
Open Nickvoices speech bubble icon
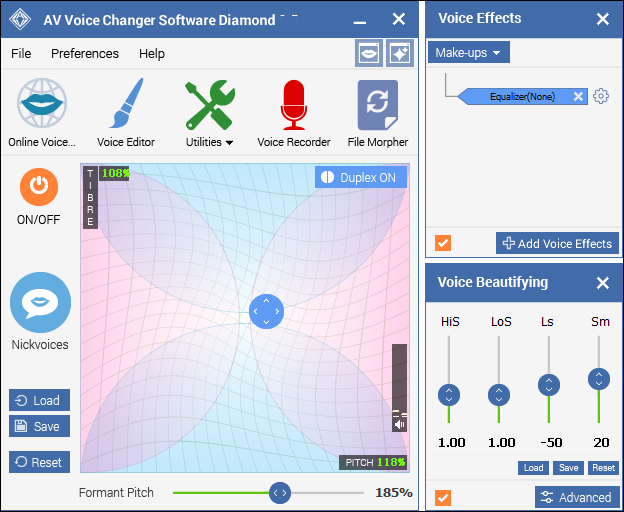point(40,302)
